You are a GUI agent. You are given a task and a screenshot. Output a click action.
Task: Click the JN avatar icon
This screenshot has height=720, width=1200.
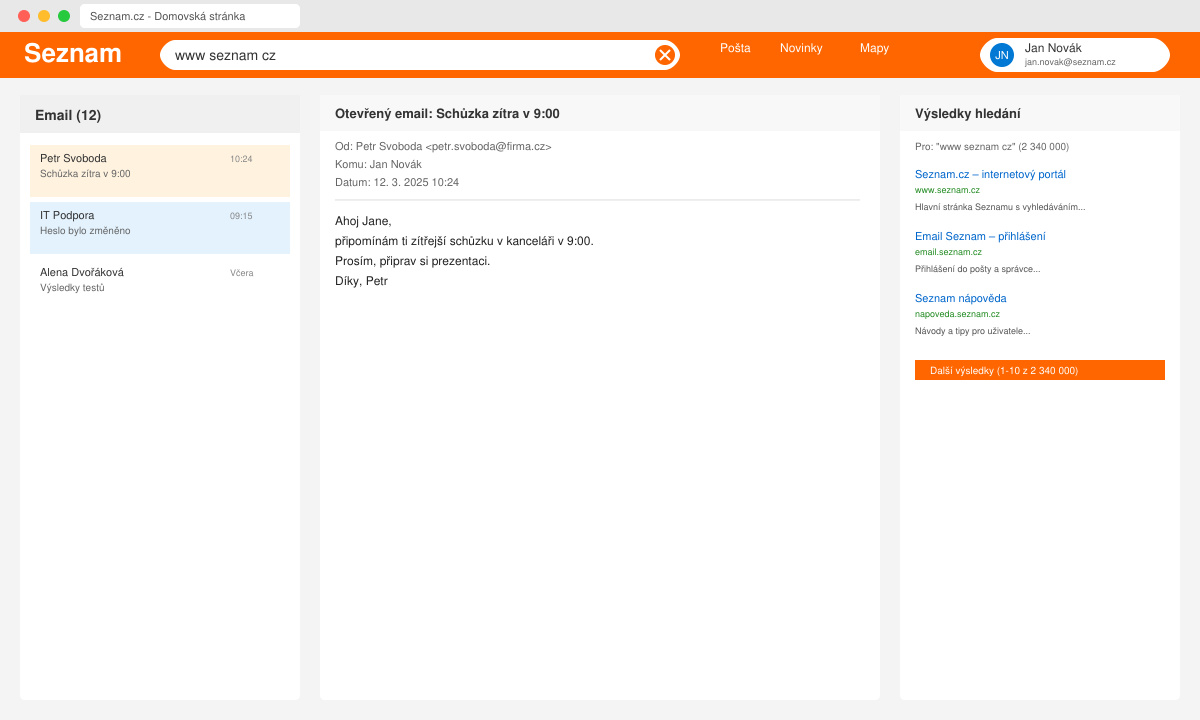(x=1002, y=55)
